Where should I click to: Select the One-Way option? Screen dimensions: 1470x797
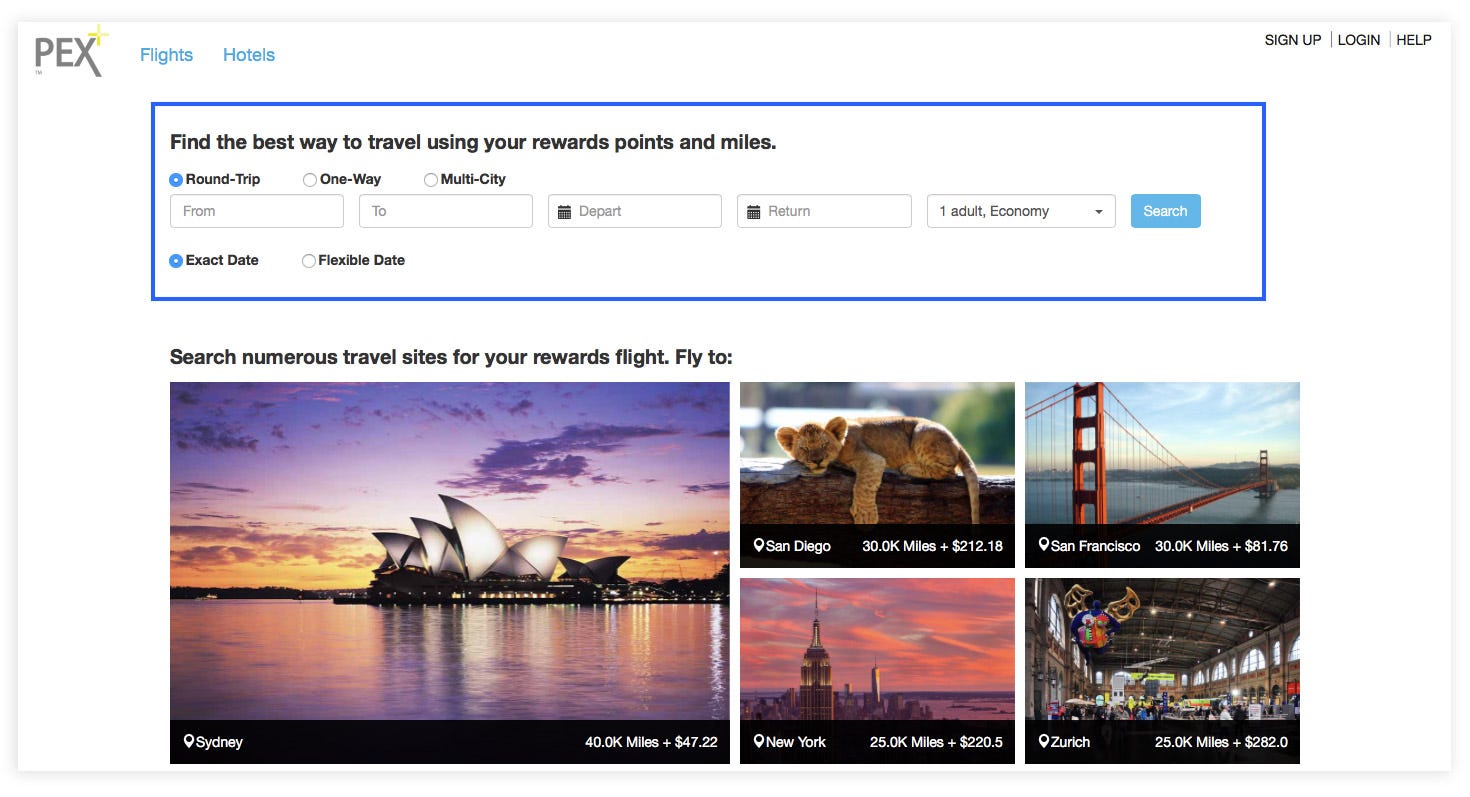(x=310, y=180)
